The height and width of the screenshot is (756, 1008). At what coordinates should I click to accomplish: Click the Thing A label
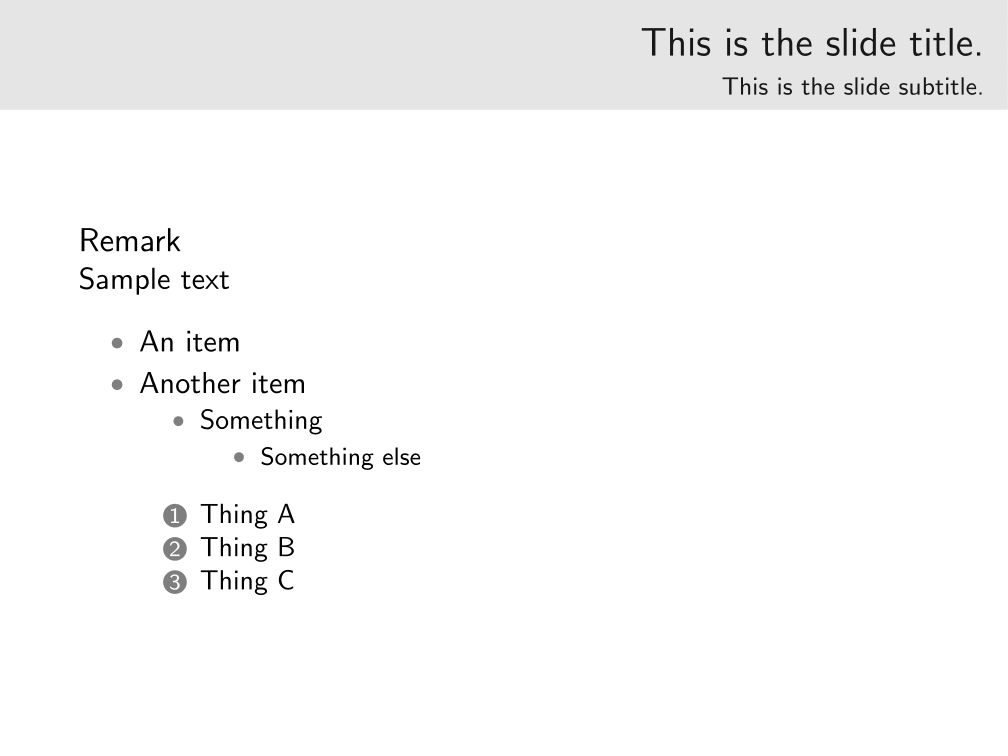click(248, 515)
